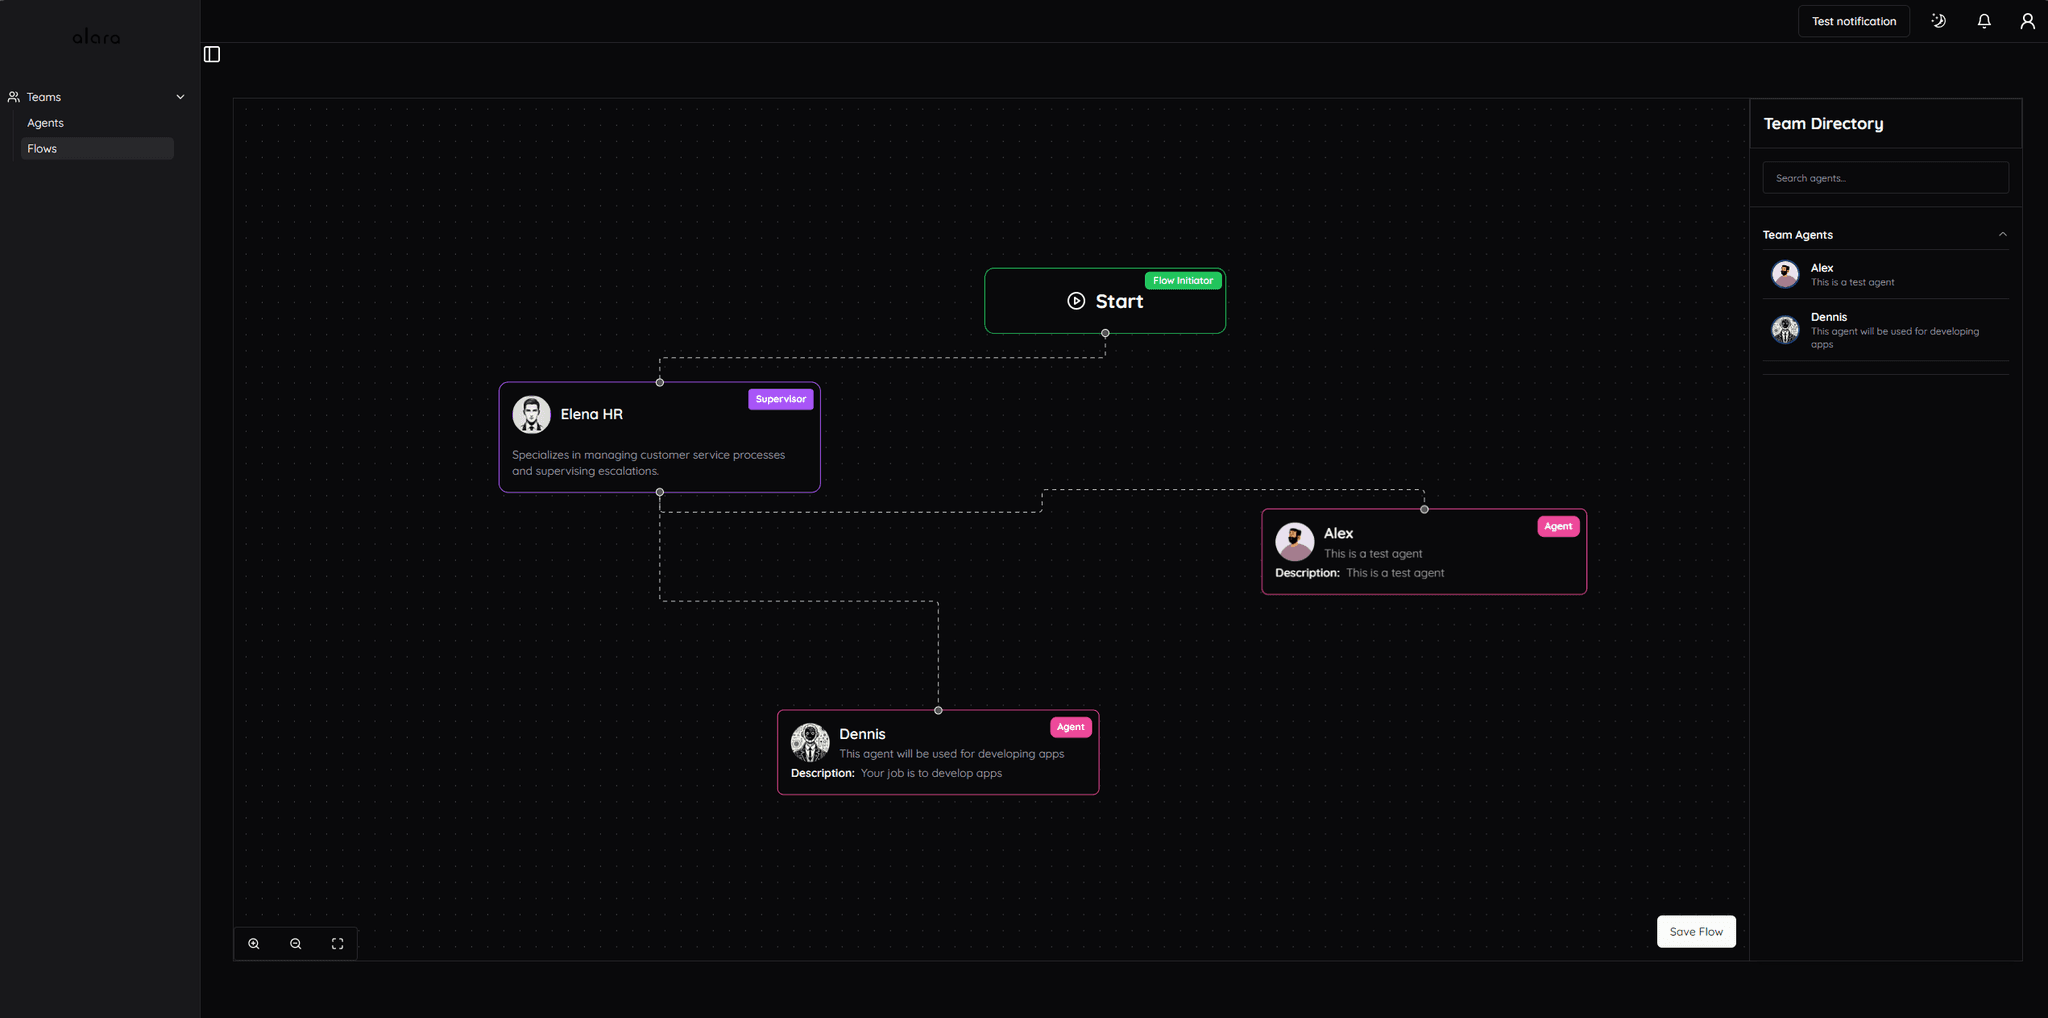The image size is (2048, 1018).
Task: Collapse the Team Agents list chevron
Action: [x=2002, y=235]
